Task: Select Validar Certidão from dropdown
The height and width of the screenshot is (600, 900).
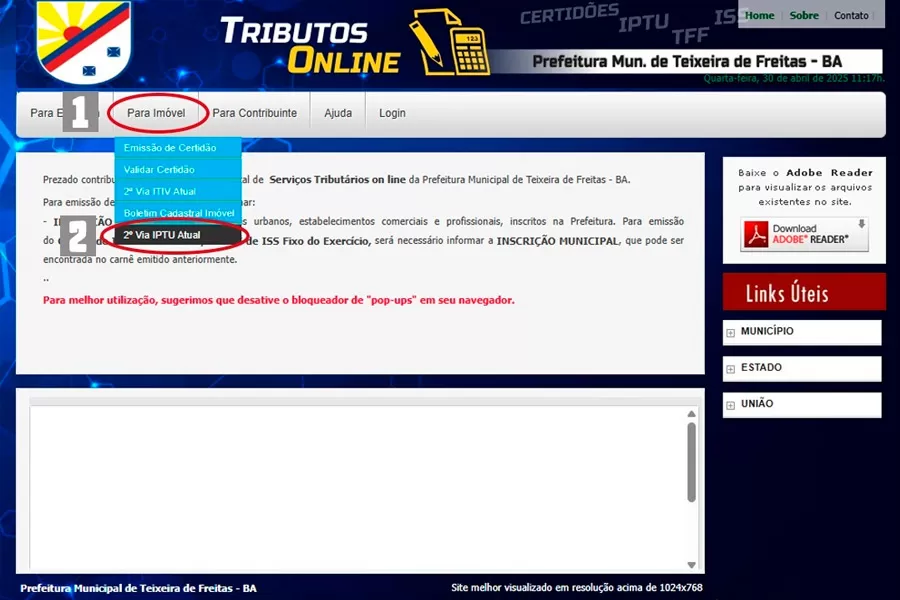Action: click(178, 169)
